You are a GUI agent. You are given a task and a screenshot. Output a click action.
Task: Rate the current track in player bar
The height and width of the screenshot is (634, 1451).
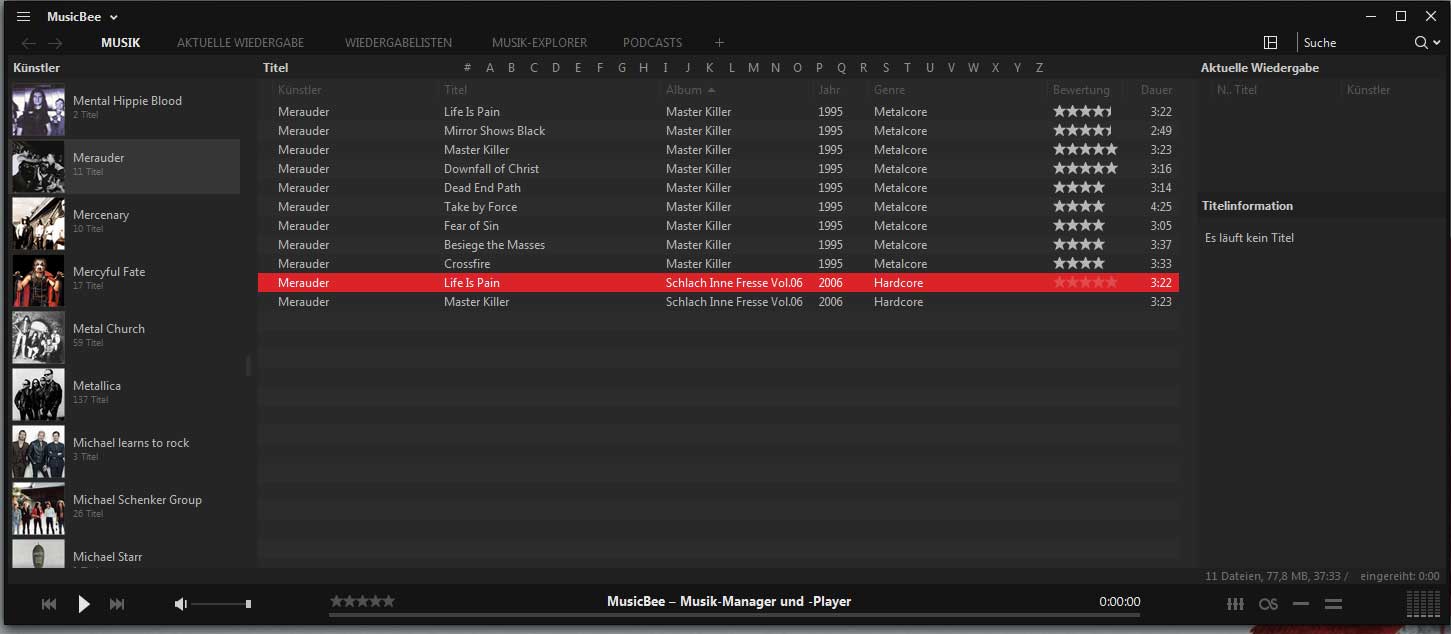362,601
